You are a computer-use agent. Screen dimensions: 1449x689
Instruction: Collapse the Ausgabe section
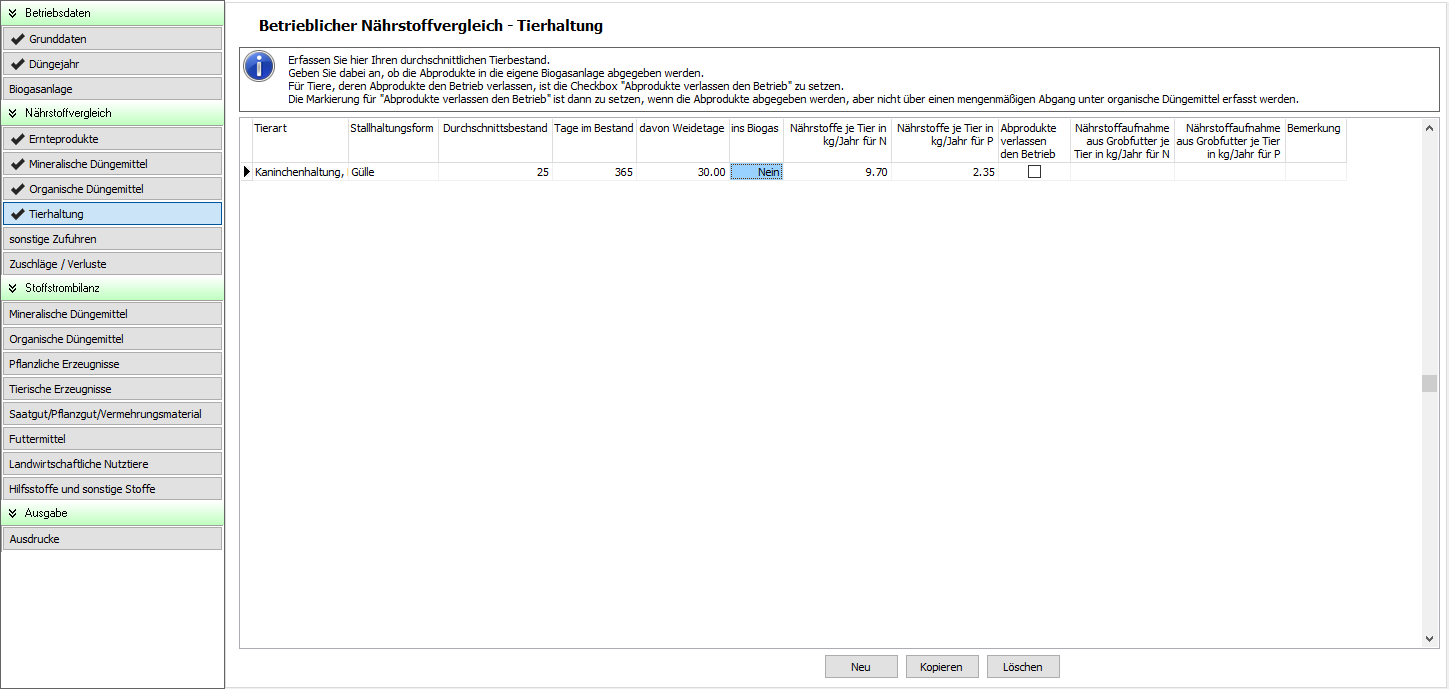coord(12,513)
